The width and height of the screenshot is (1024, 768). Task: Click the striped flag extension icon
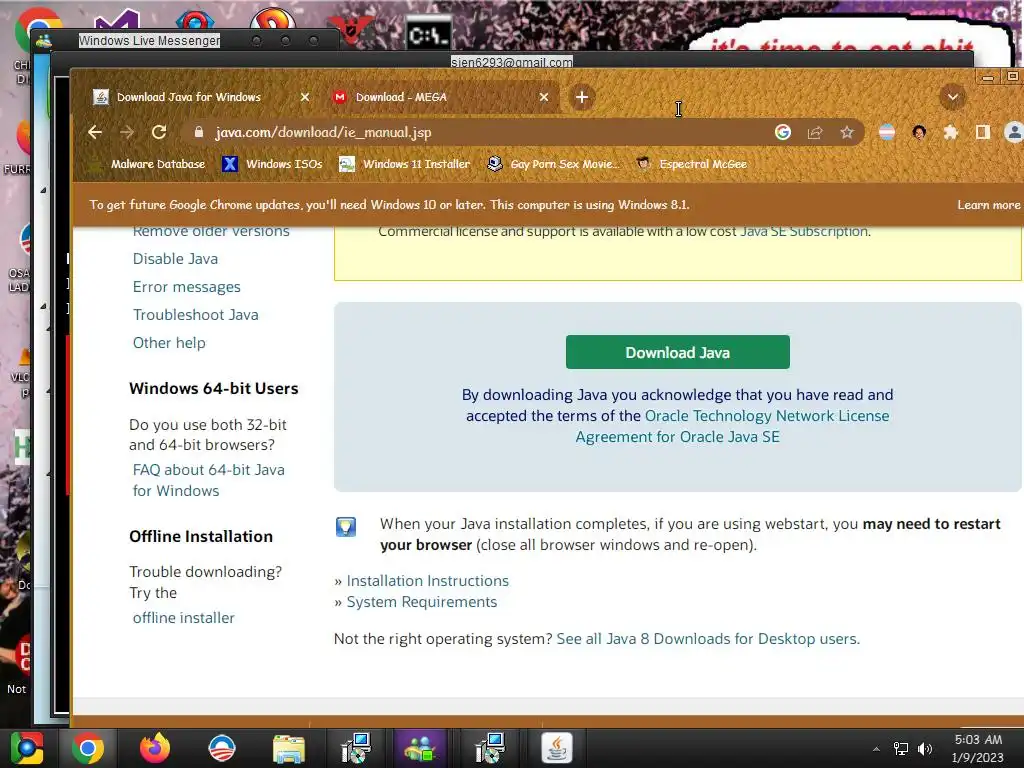pos(887,133)
